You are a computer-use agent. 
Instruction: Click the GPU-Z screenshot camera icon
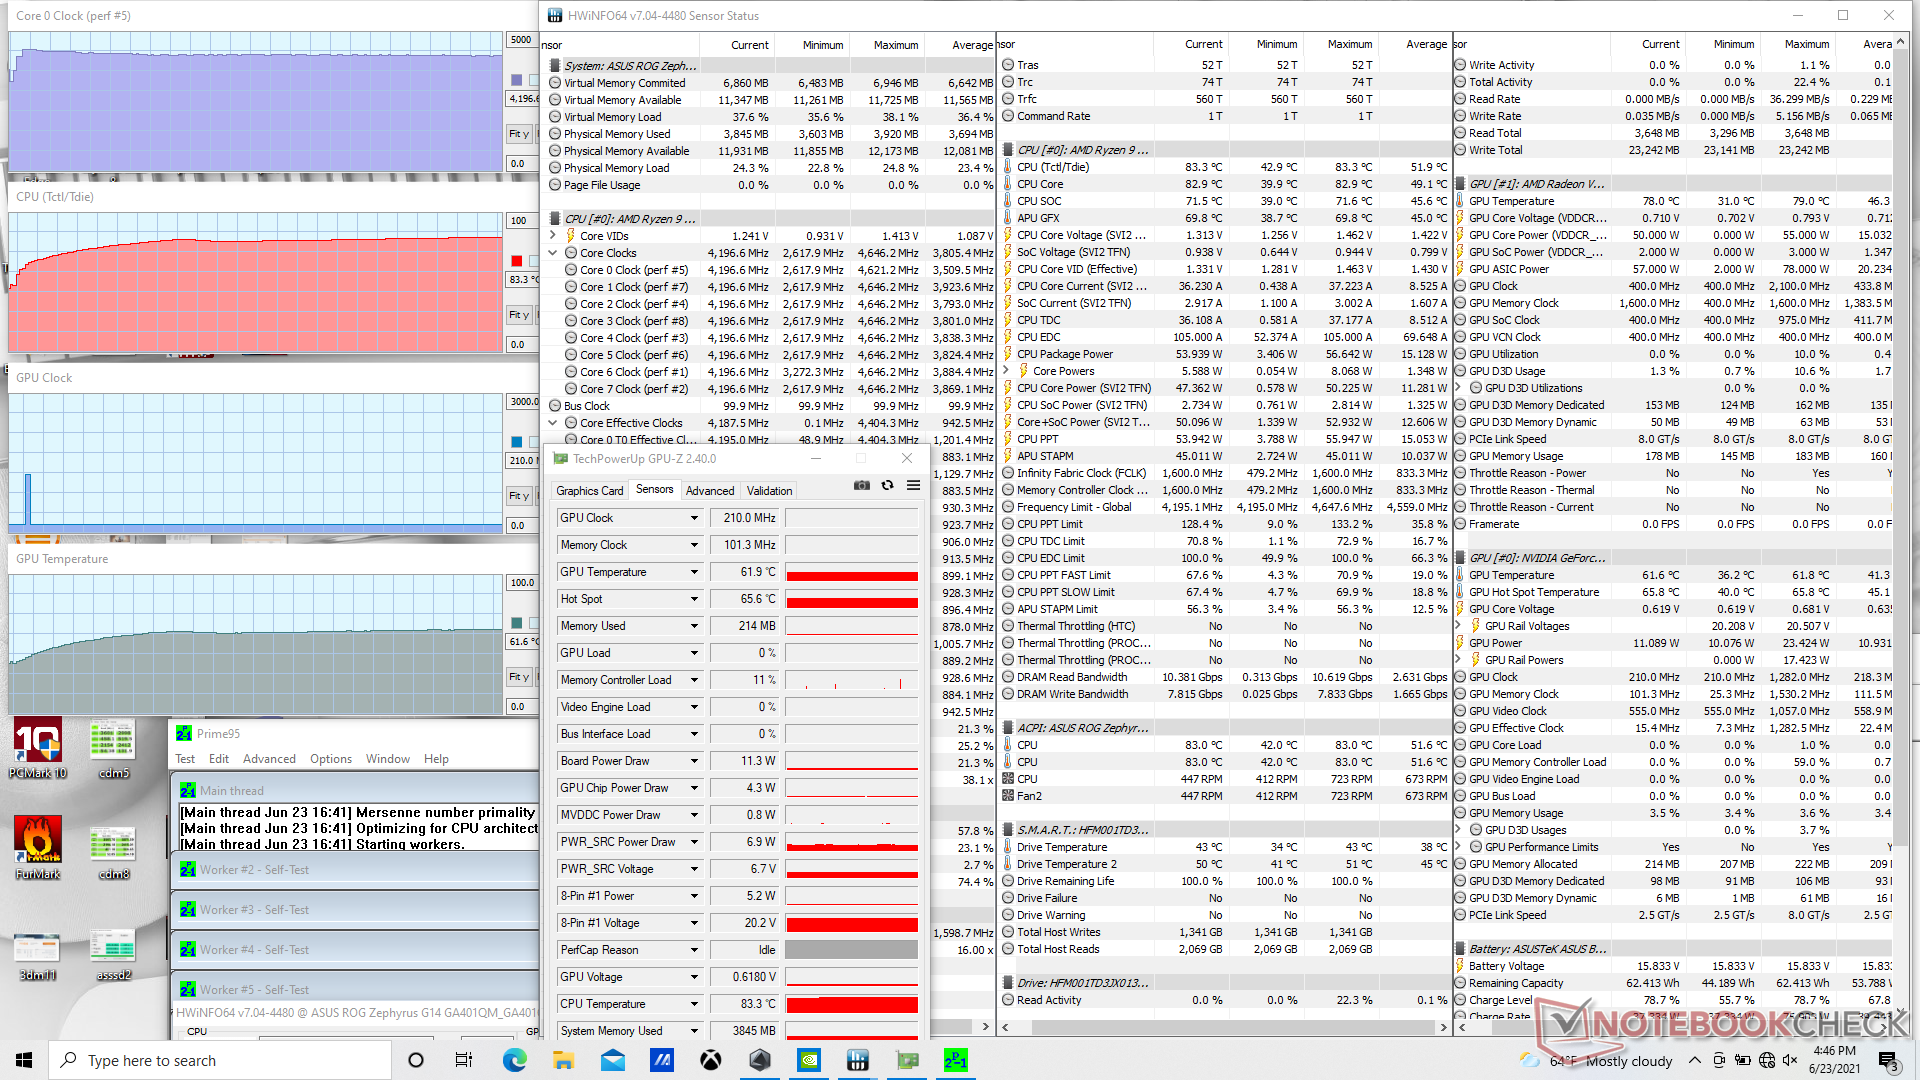(861, 485)
